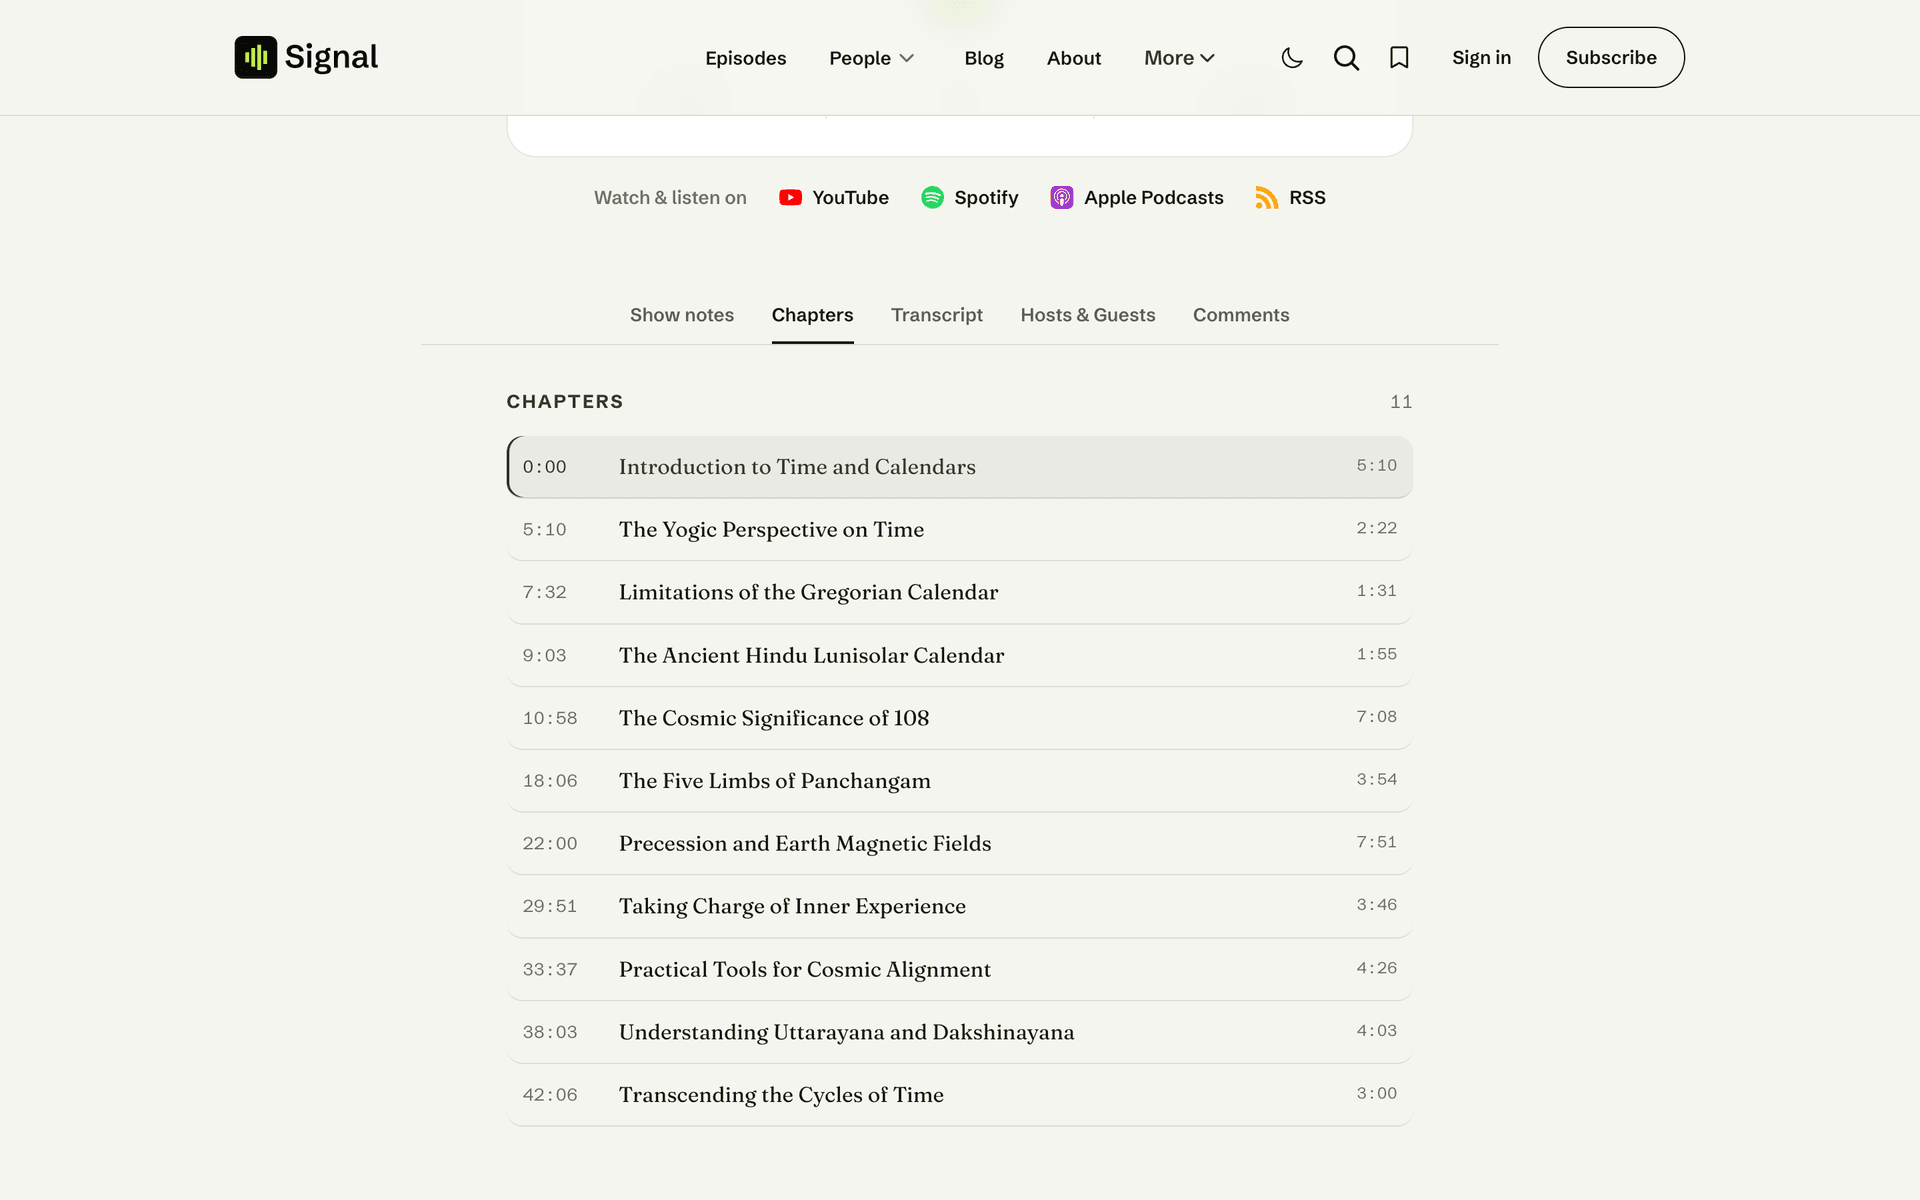
Task: Click the Apple Podcasts icon
Action: tap(1062, 198)
